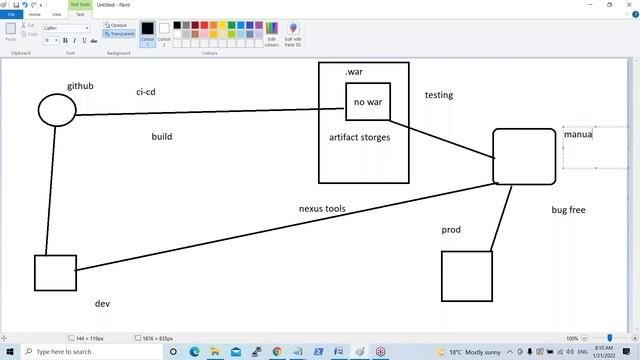Viewport: 640px width, 360px height.
Task: Click the Undo arrow in title bar
Action: coord(24,5)
